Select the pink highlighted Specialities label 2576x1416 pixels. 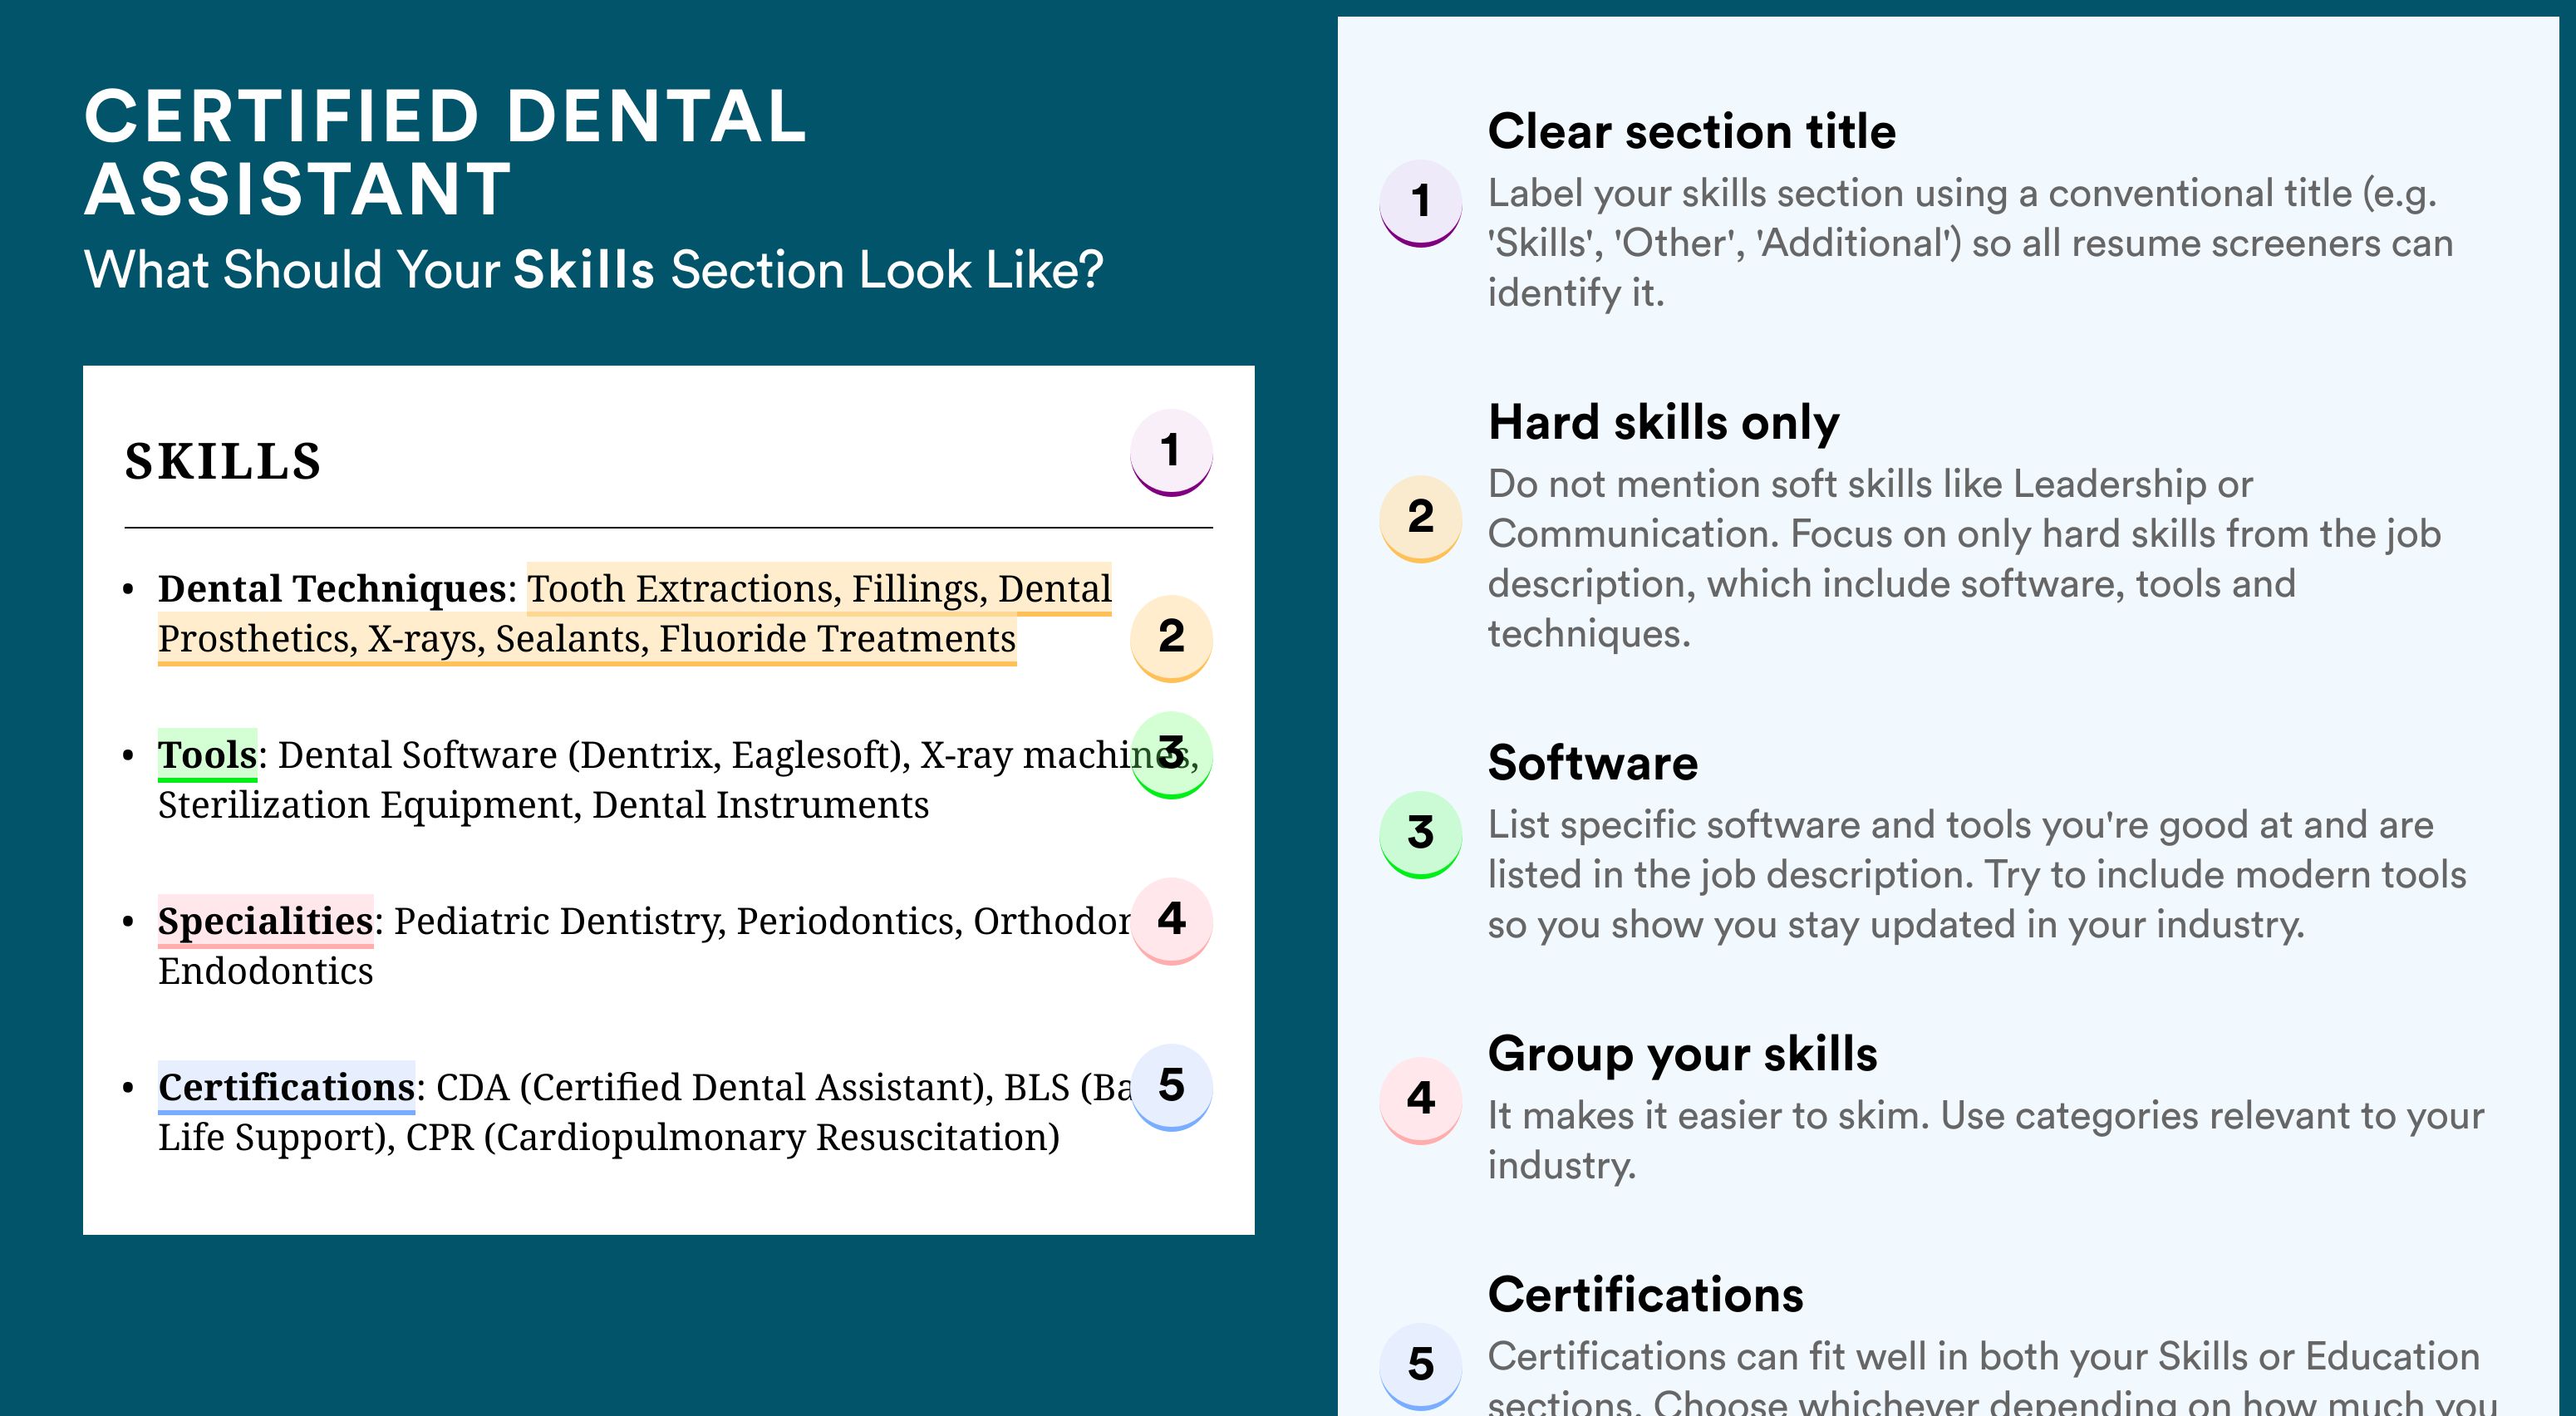pos(266,921)
